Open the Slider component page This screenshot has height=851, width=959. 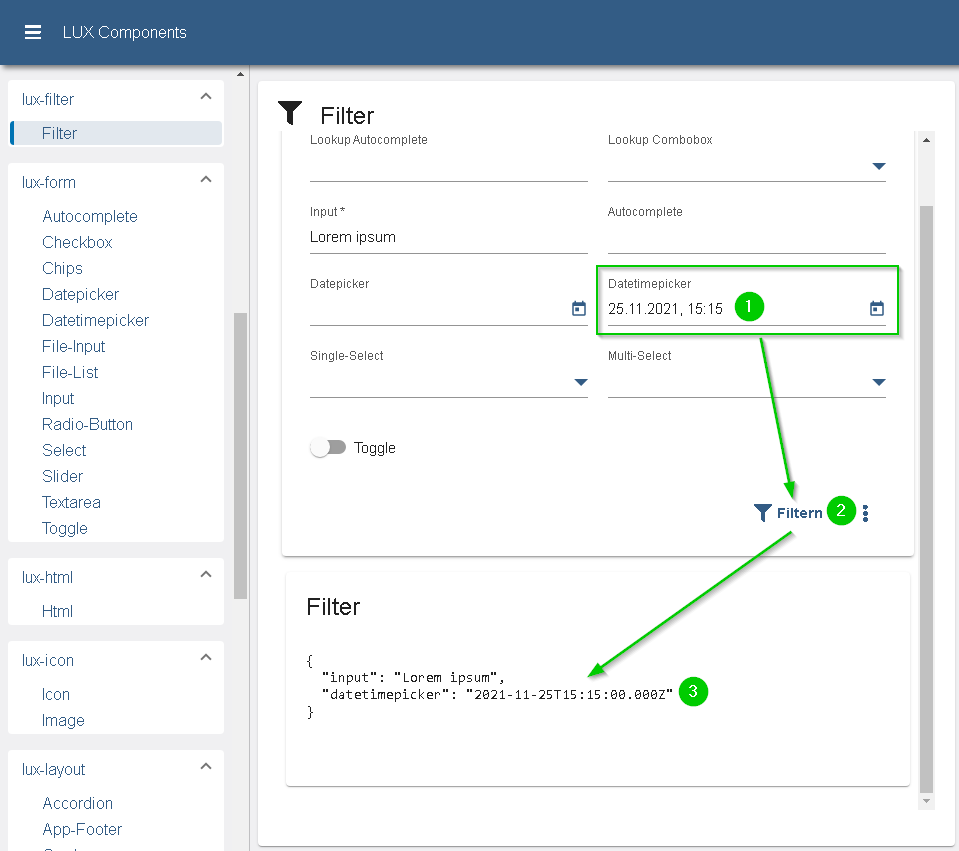[62, 476]
